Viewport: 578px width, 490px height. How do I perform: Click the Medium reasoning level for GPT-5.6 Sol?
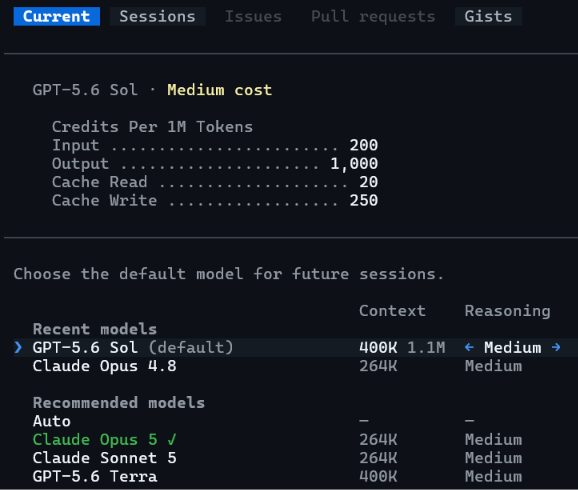pos(512,347)
